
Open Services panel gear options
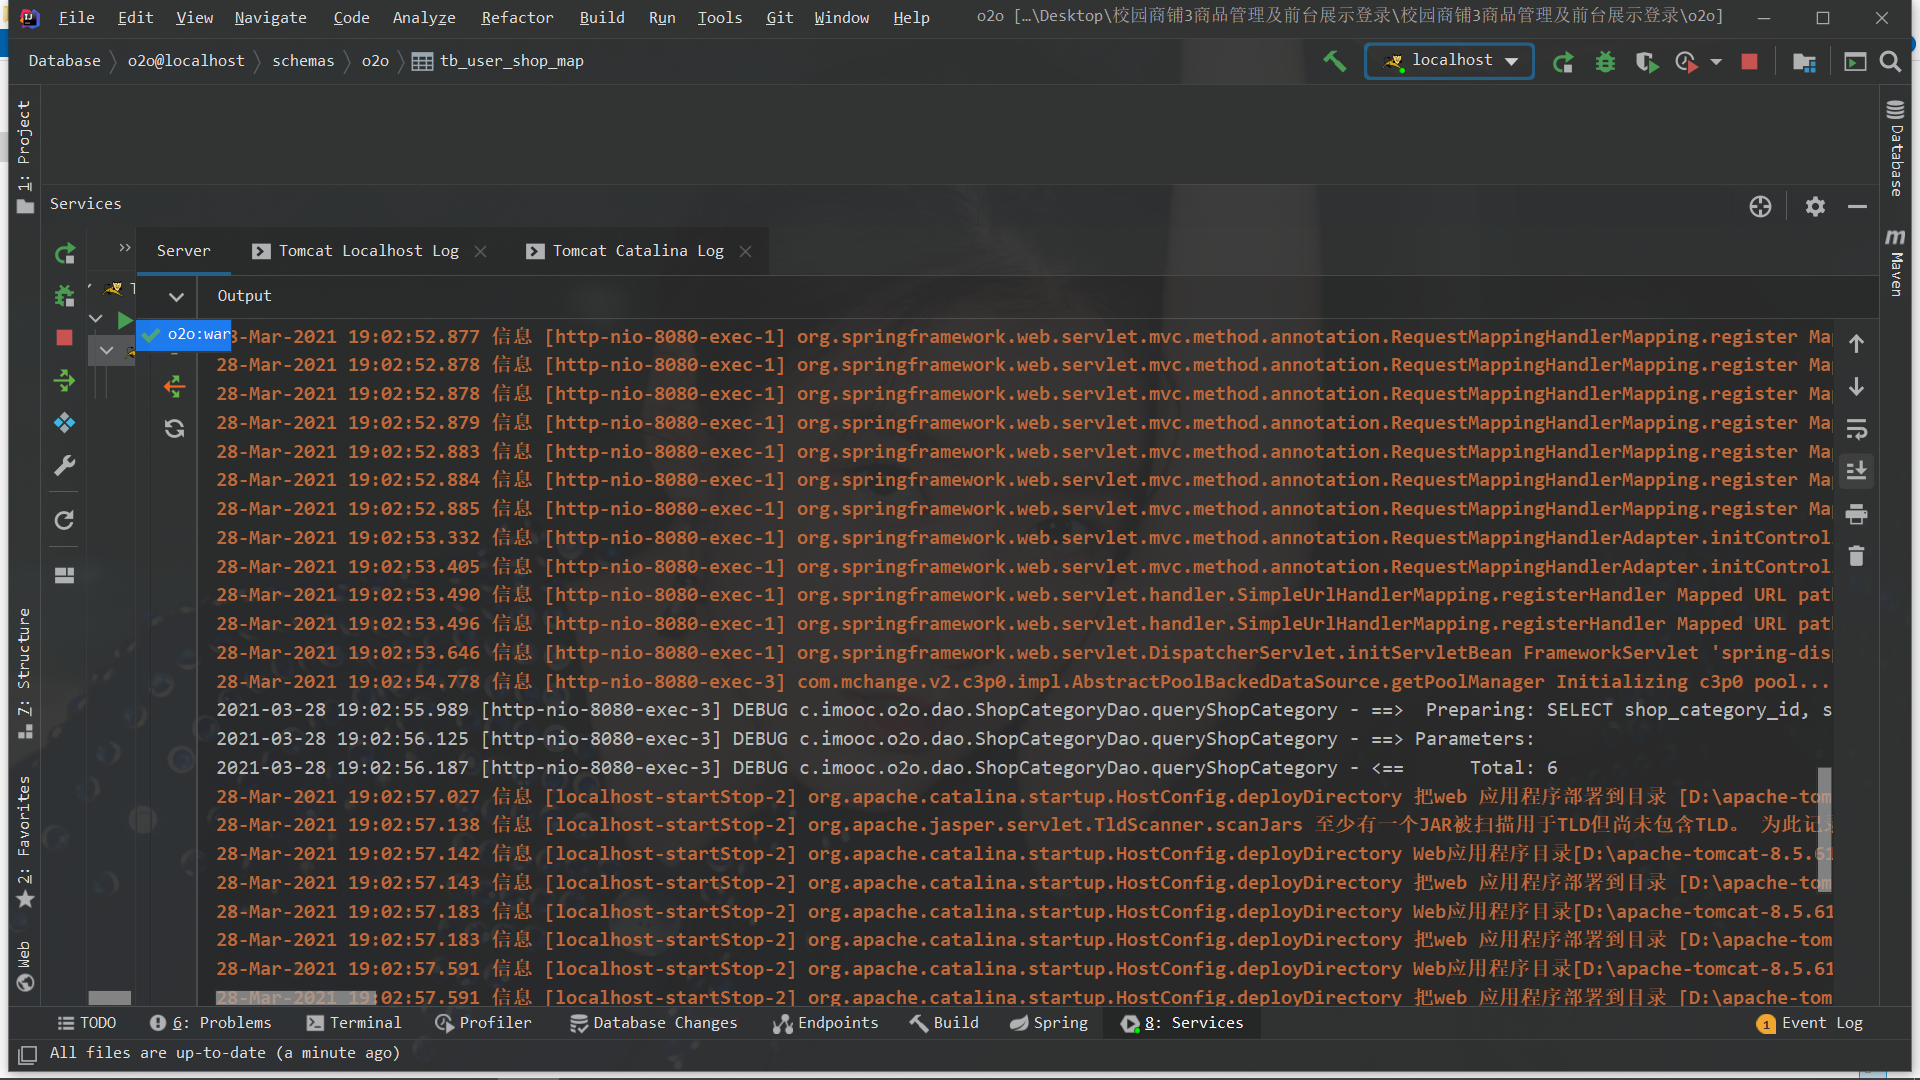tap(1815, 206)
